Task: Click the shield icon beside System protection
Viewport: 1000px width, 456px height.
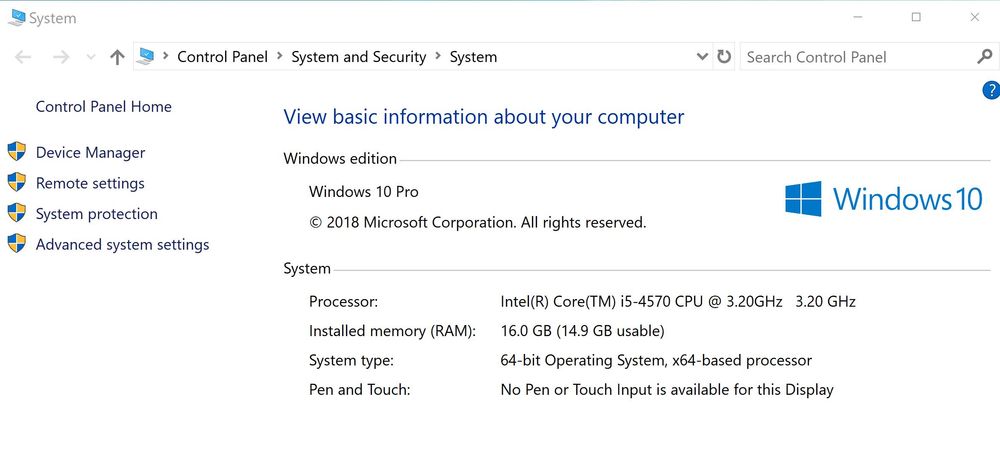Action: pyautogui.click(x=16, y=213)
